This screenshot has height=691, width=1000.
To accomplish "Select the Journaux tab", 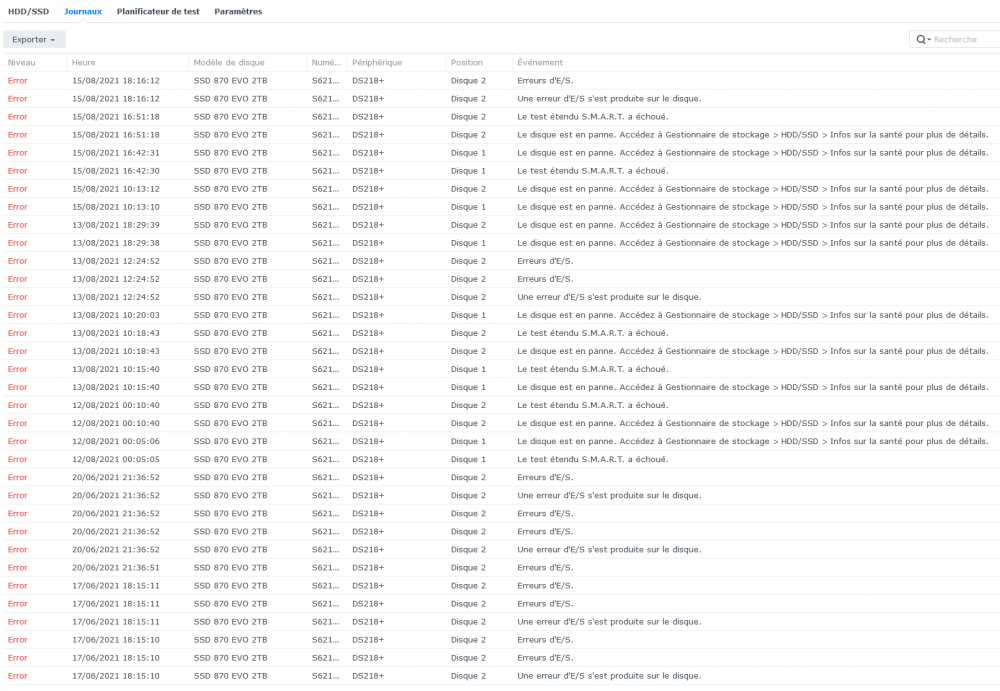I will pyautogui.click(x=83, y=11).
